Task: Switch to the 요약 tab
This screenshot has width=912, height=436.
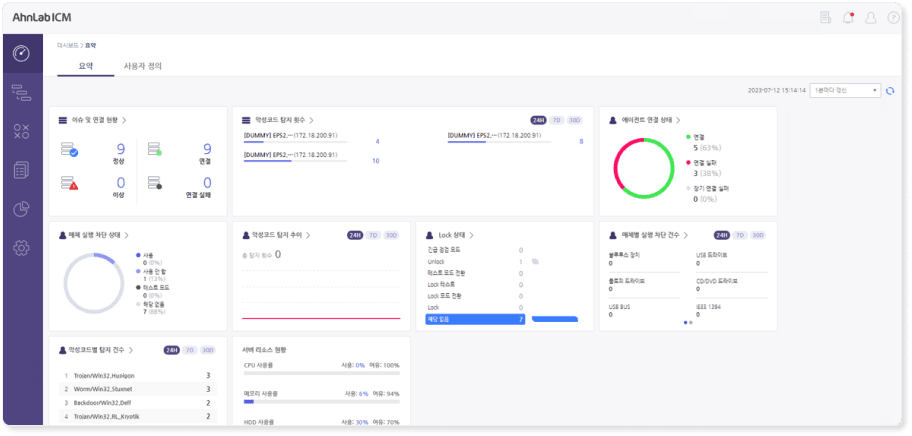Action: (86, 66)
